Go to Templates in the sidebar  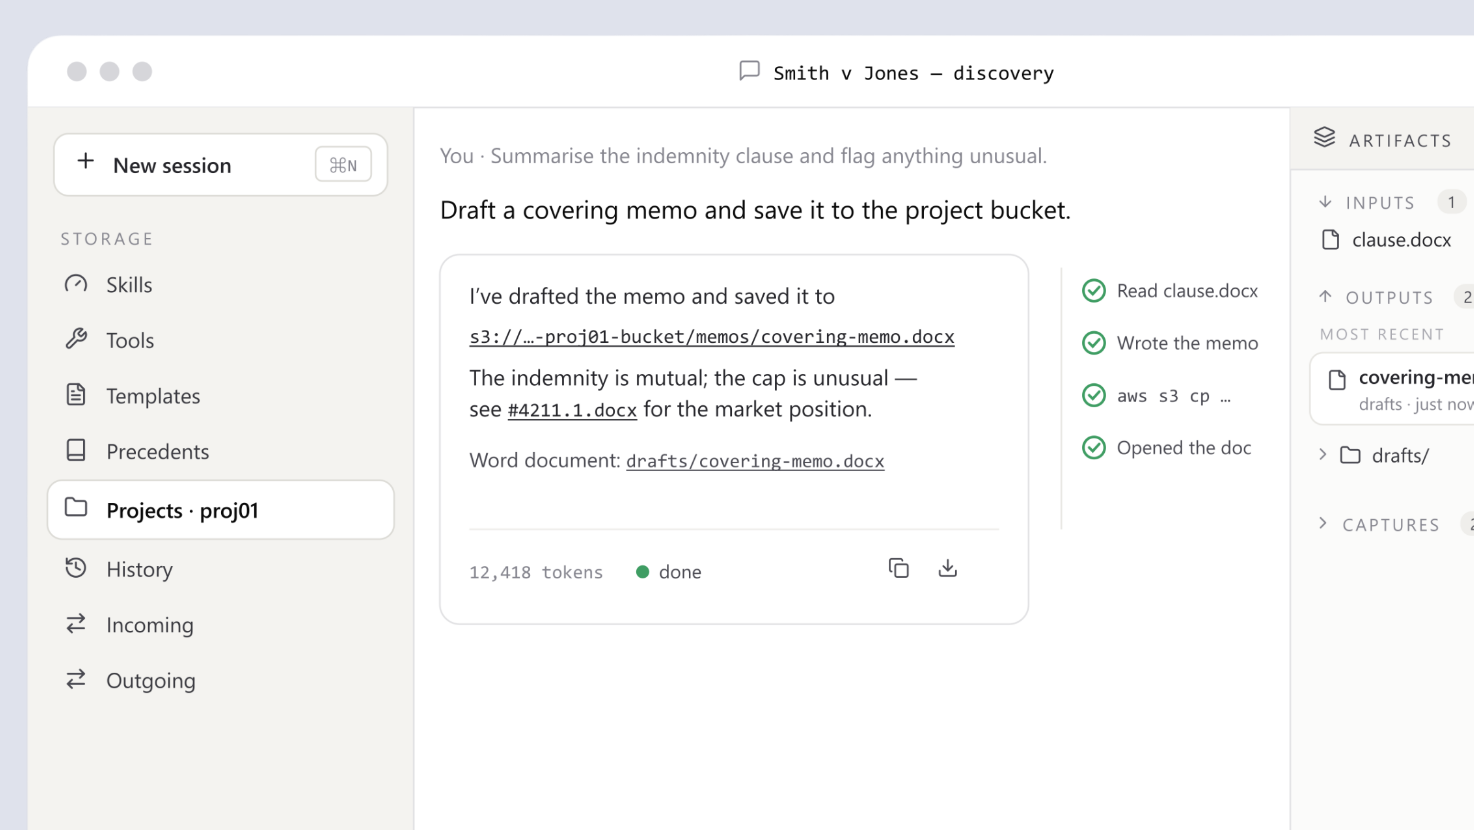click(x=221, y=396)
